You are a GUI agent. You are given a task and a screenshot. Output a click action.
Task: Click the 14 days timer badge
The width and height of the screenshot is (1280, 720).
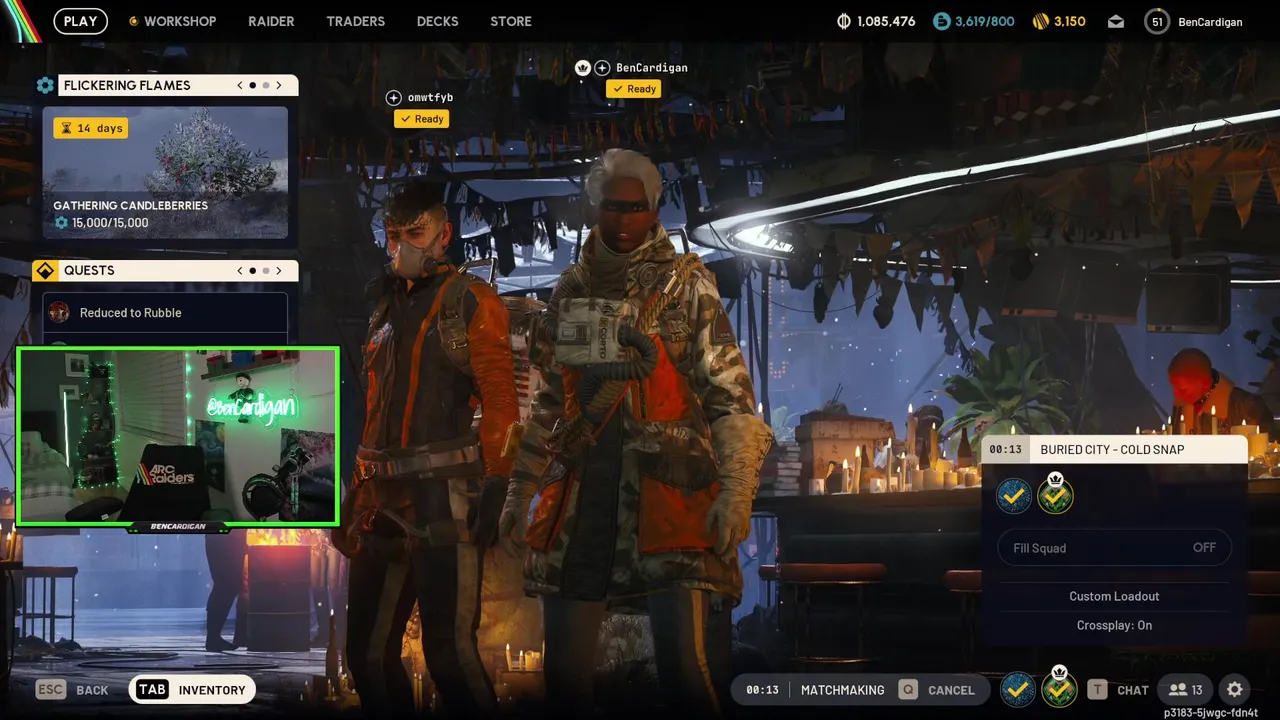90,128
